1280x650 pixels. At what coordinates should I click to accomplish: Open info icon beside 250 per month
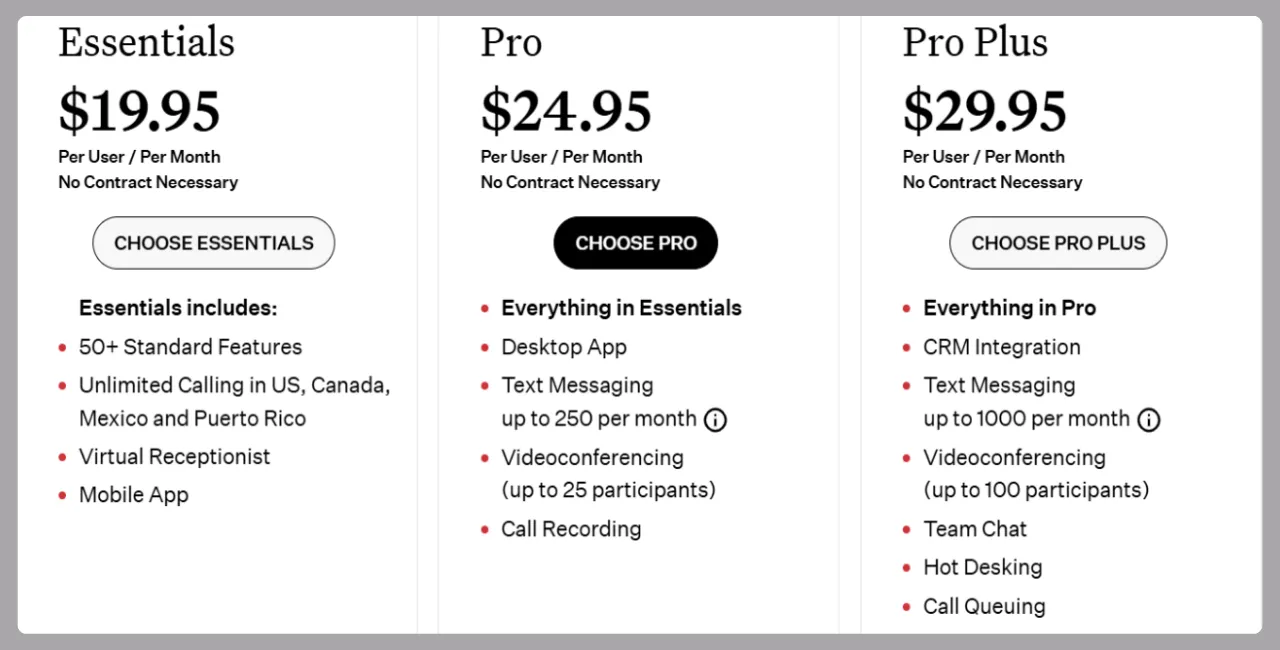click(x=715, y=420)
